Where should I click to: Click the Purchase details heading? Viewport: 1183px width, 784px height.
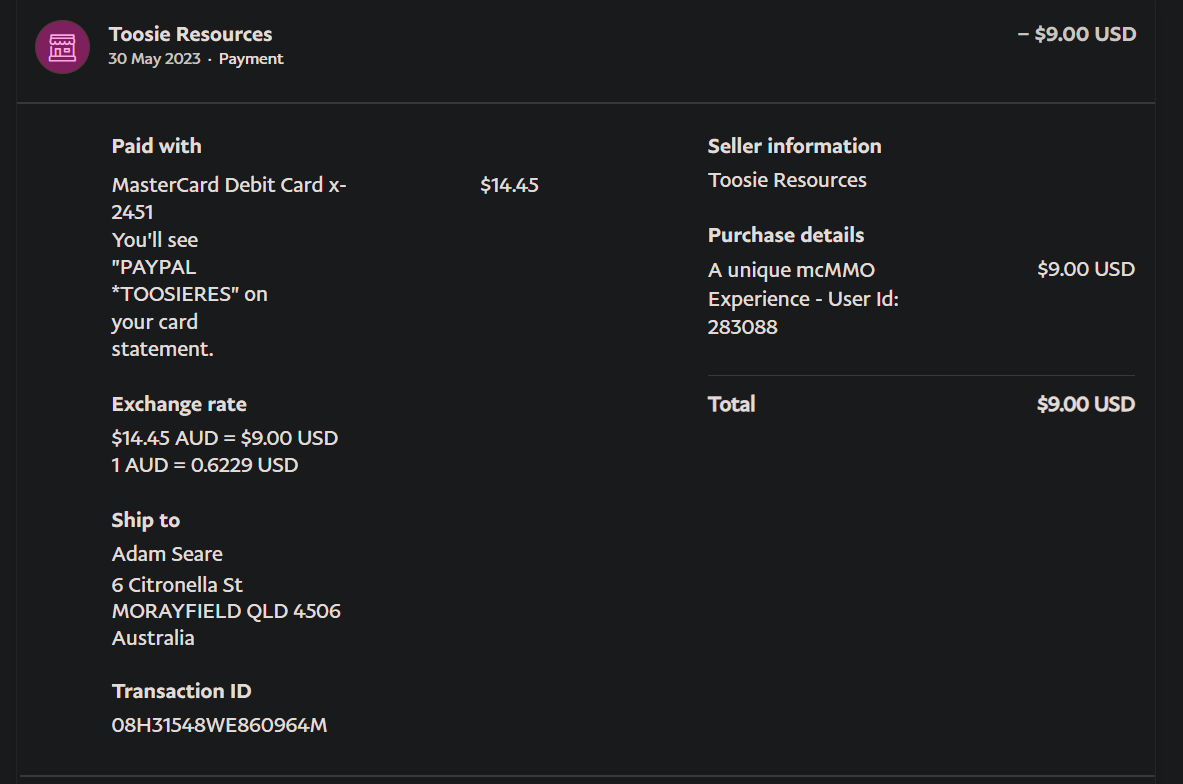coord(786,235)
